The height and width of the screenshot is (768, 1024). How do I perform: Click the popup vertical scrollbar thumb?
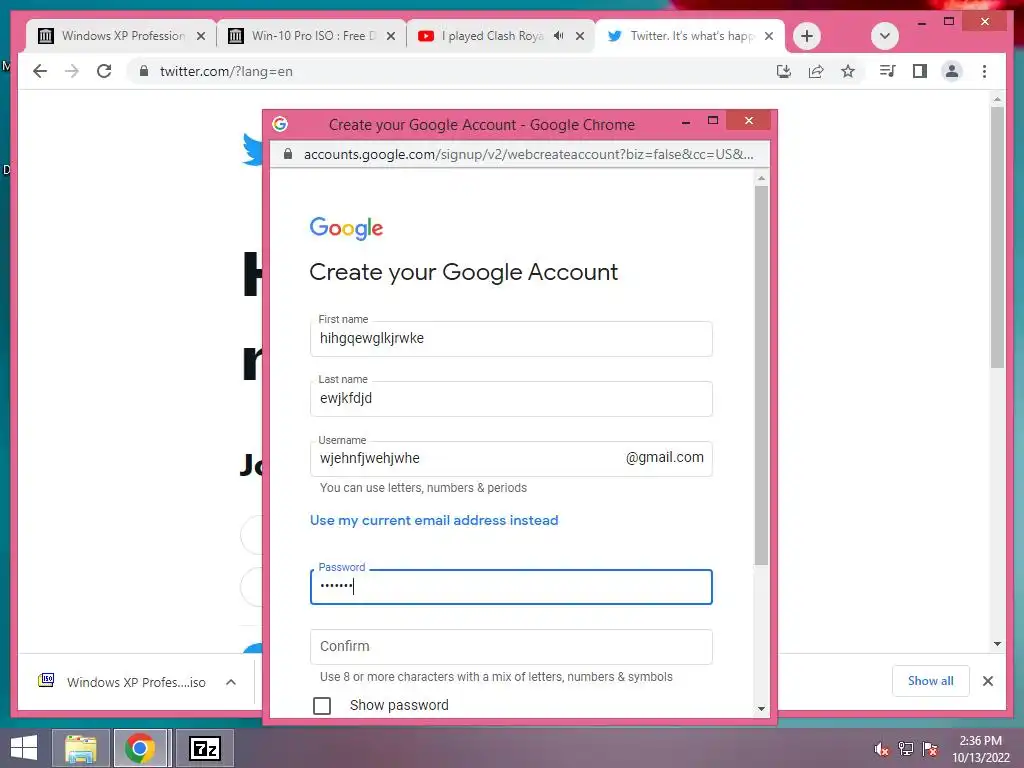[761, 376]
